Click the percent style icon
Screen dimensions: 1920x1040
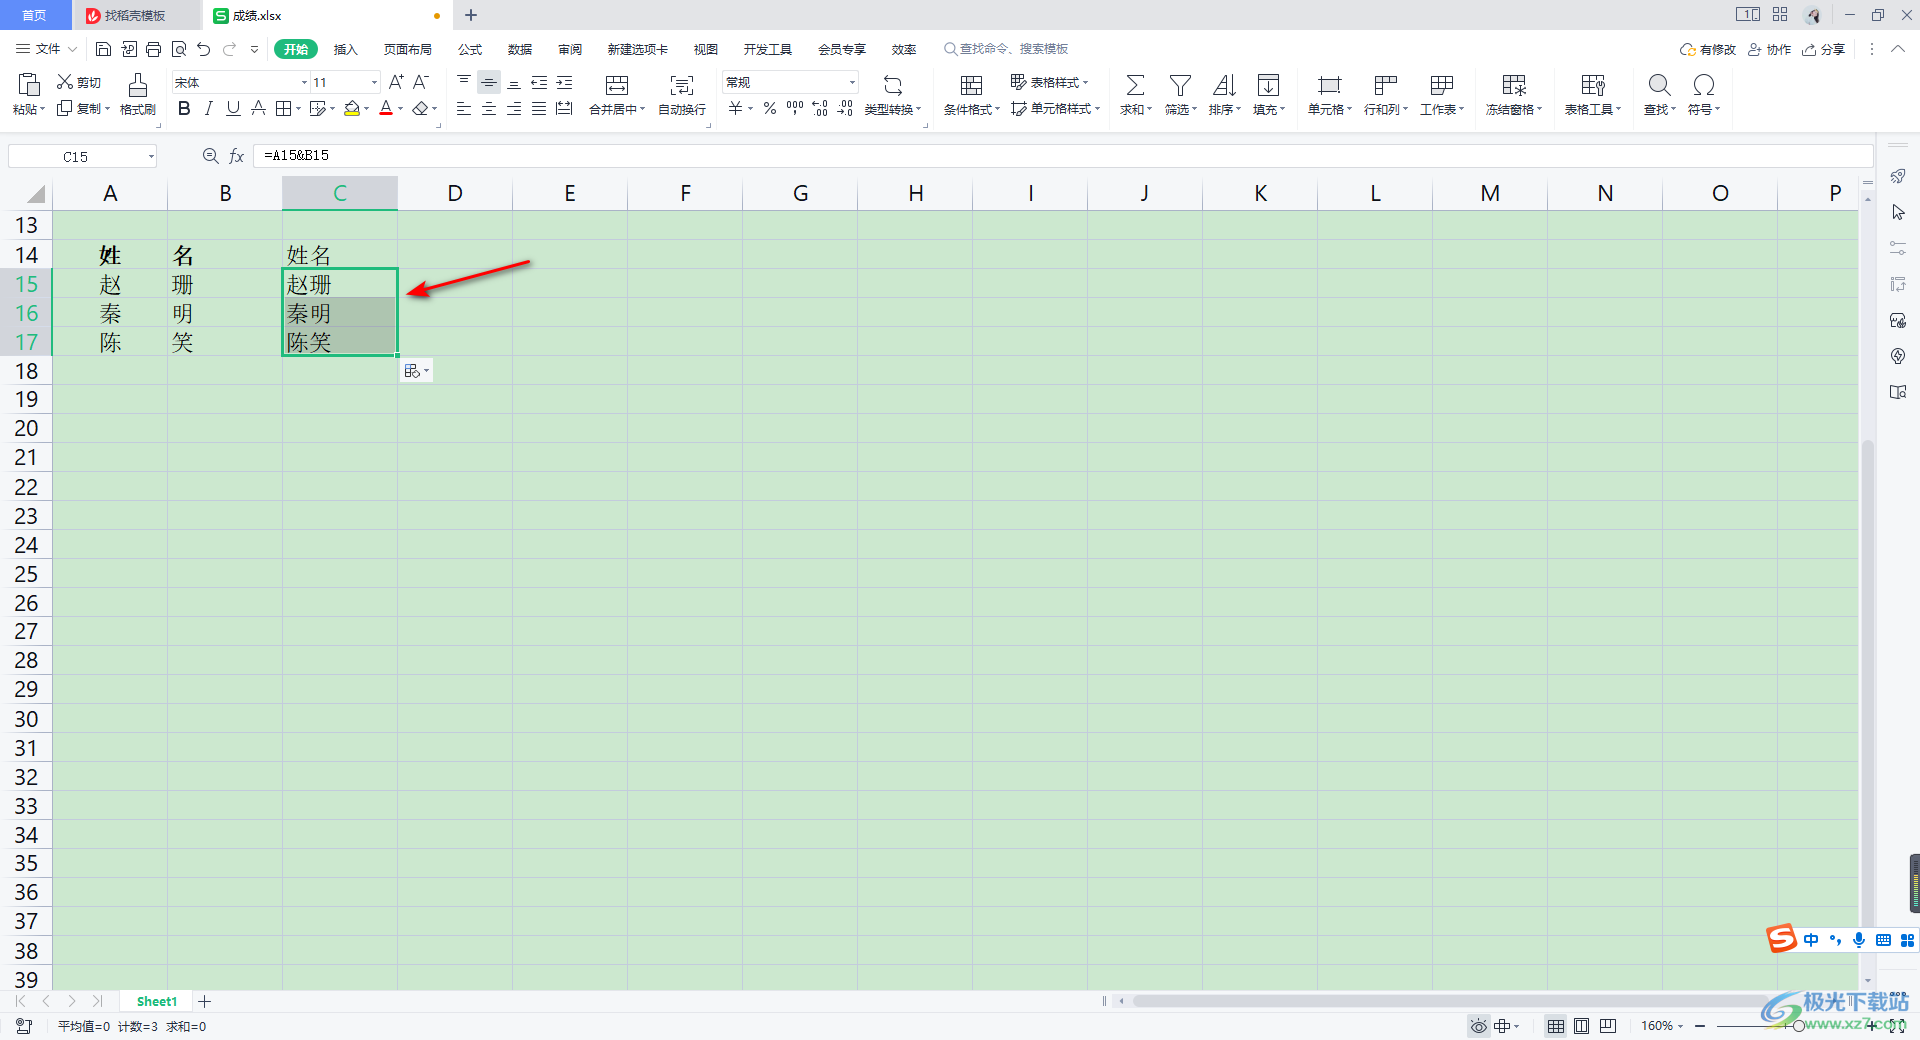tap(770, 108)
